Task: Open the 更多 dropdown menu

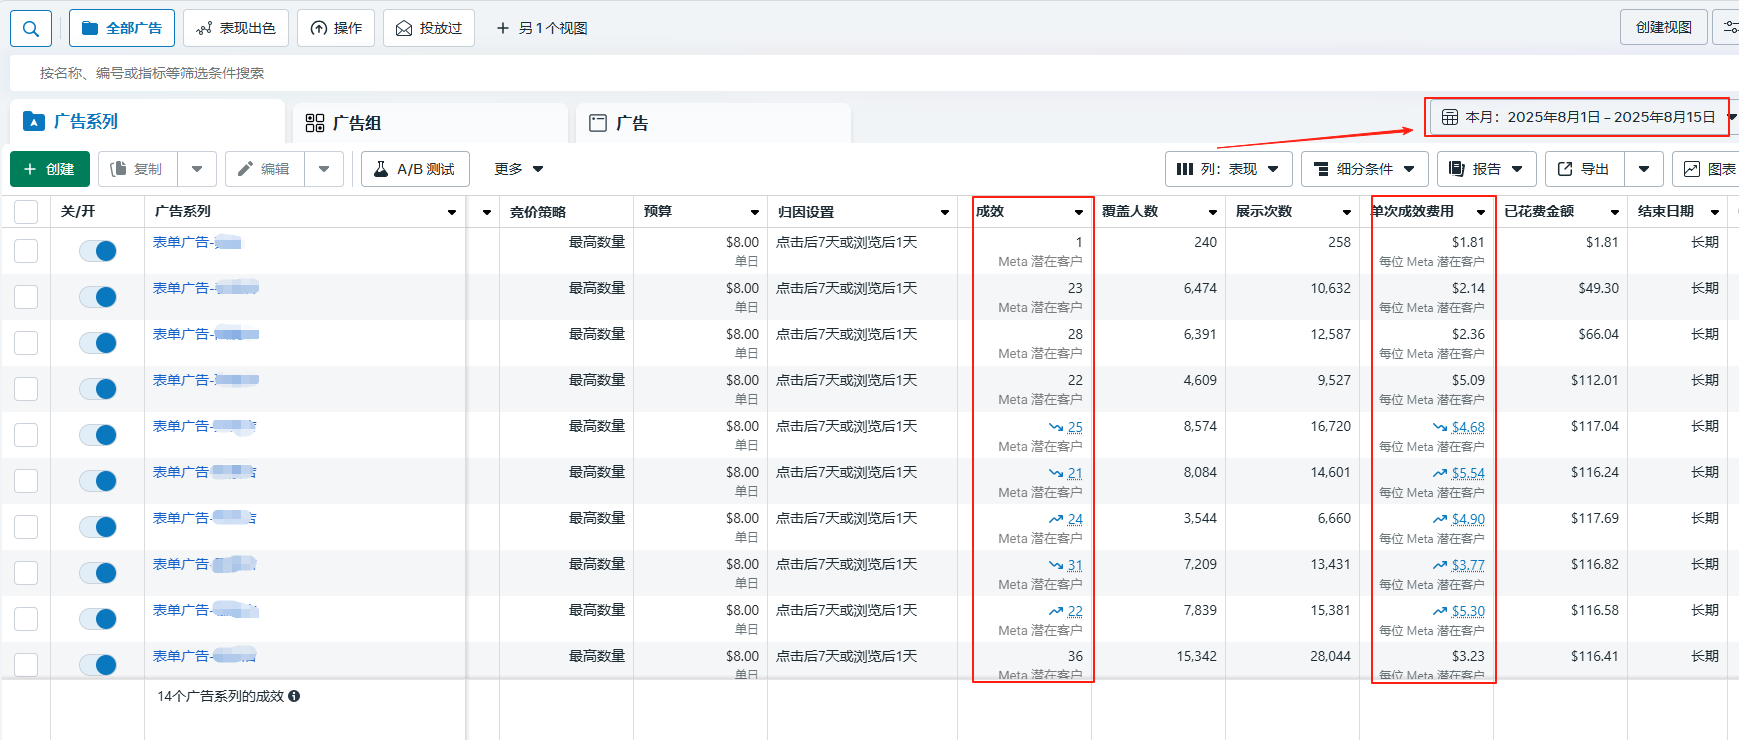Action: click(x=518, y=169)
